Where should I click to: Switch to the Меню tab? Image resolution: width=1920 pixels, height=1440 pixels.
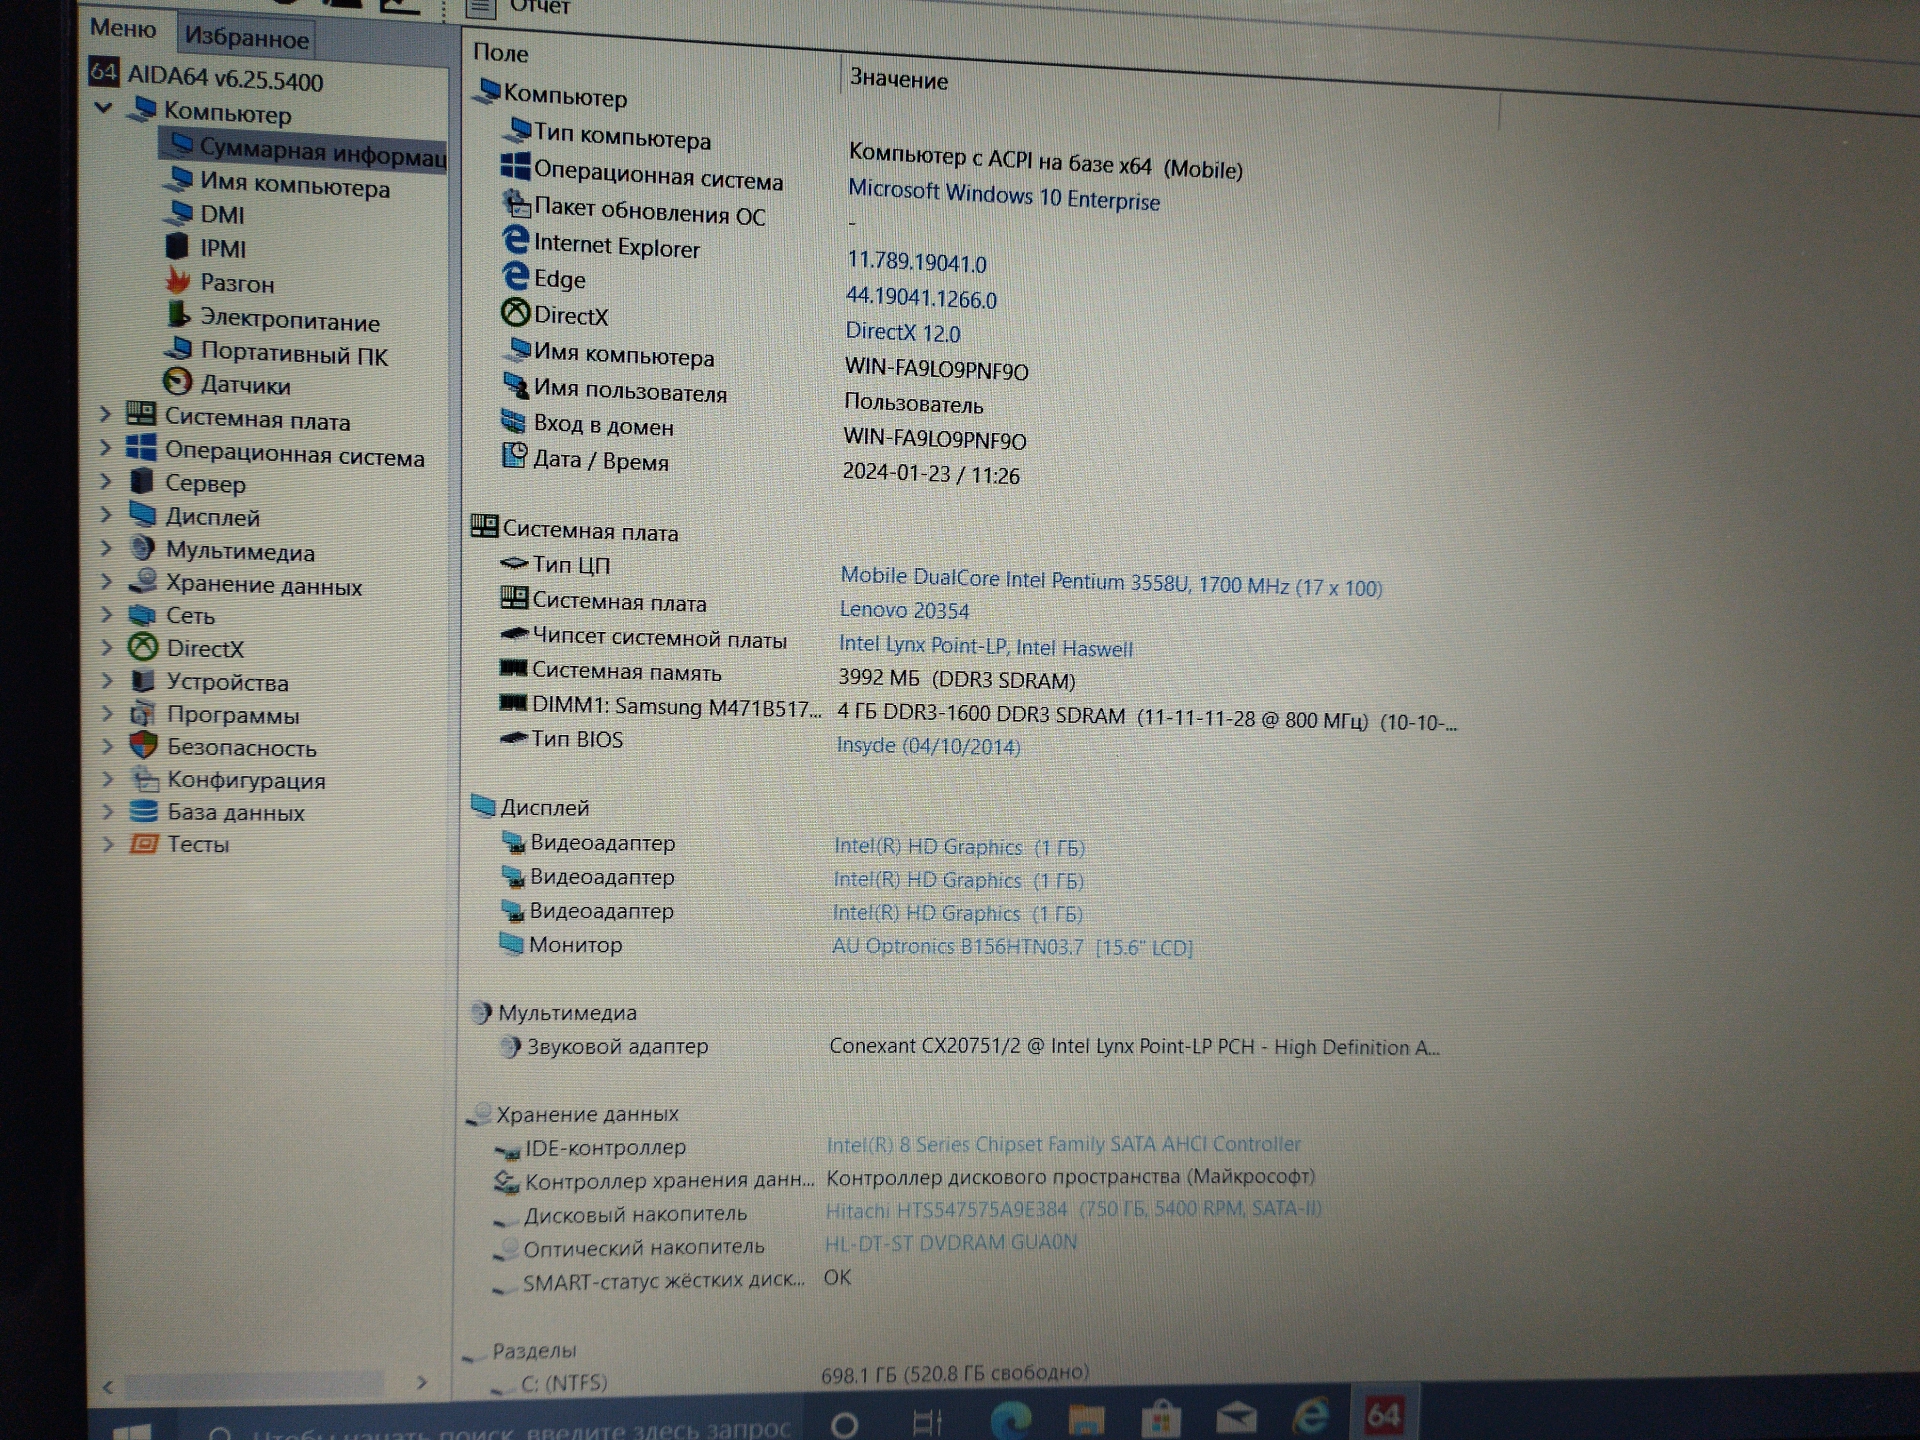click(123, 28)
